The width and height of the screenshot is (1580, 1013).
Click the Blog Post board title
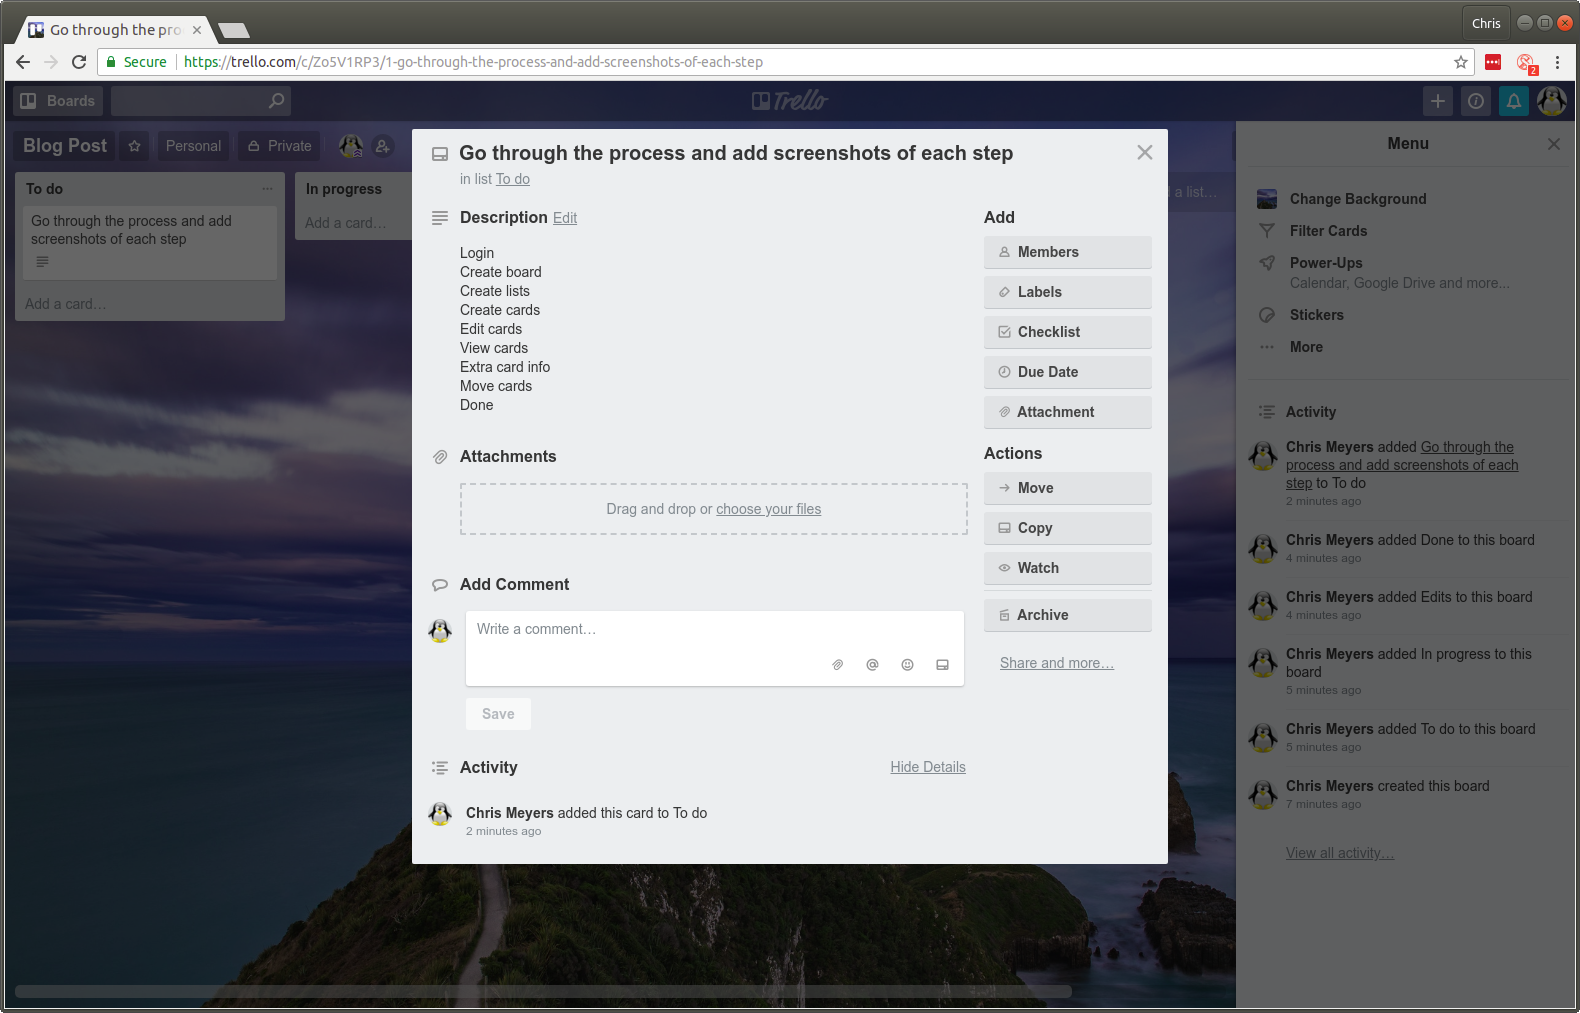tap(65, 146)
